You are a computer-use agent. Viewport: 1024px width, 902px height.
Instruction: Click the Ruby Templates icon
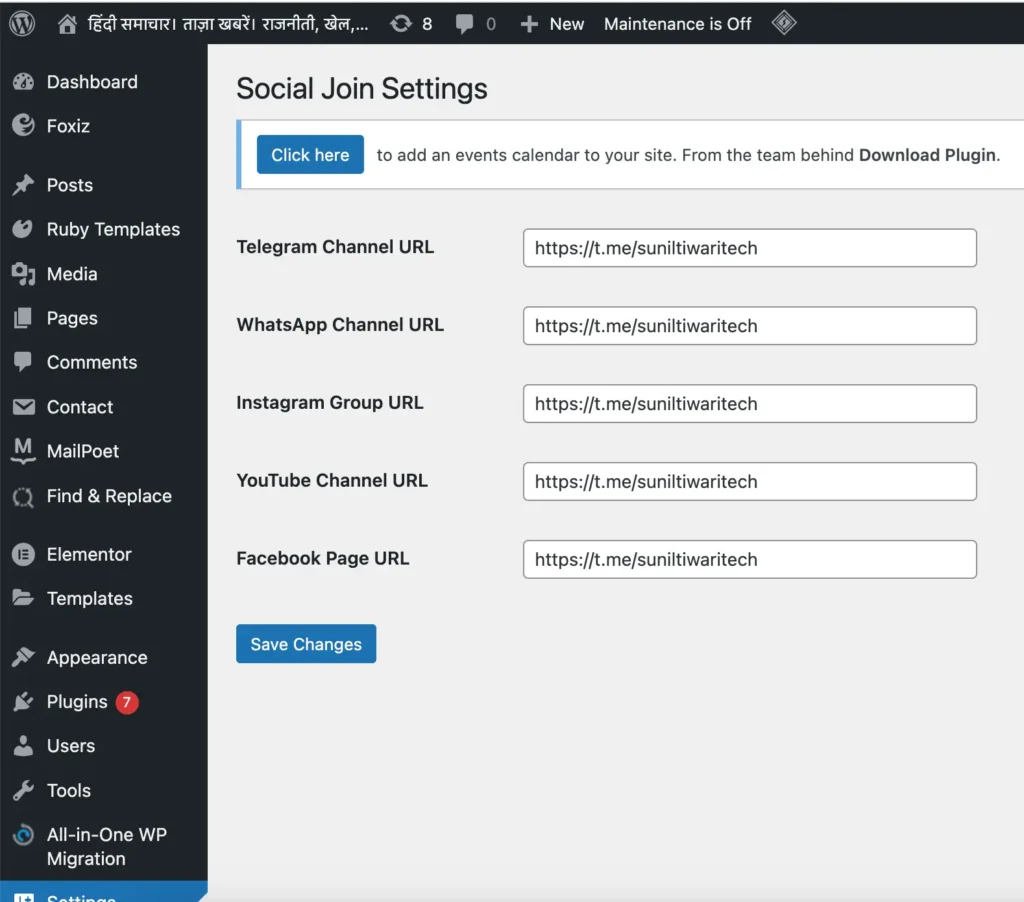point(23,229)
